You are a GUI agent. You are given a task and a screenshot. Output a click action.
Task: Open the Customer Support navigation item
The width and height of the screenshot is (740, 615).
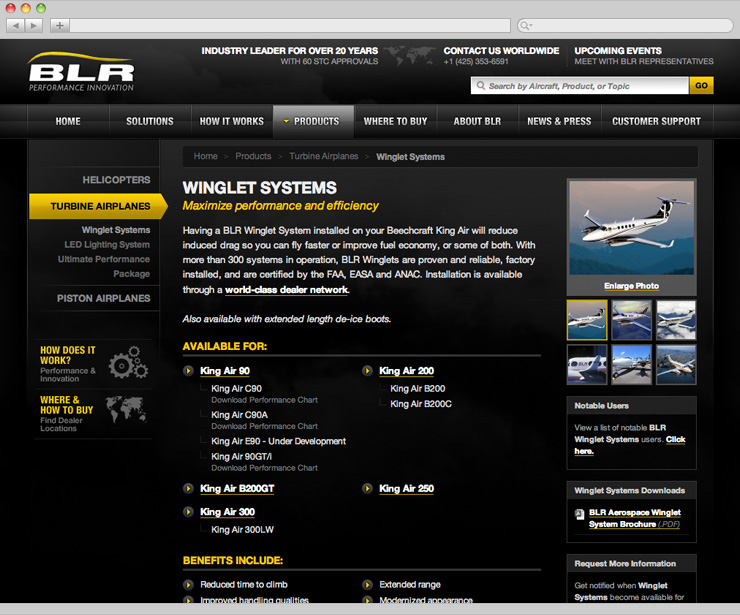(x=656, y=121)
